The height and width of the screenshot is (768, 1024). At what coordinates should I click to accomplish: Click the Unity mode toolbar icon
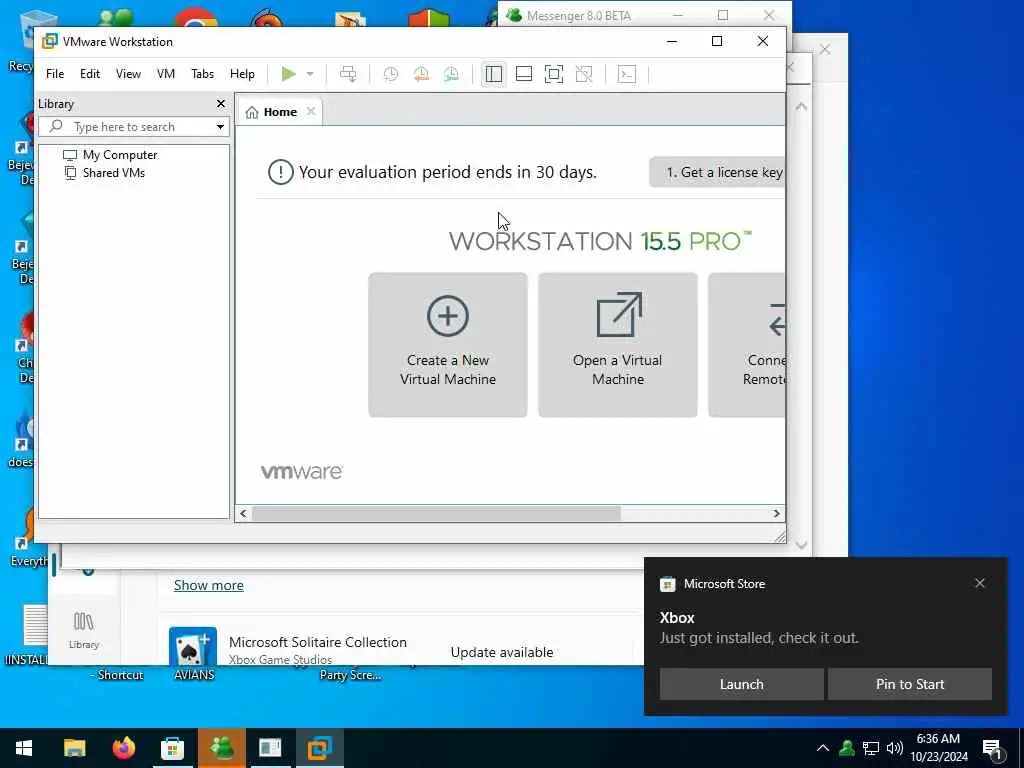pyautogui.click(x=584, y=74)
